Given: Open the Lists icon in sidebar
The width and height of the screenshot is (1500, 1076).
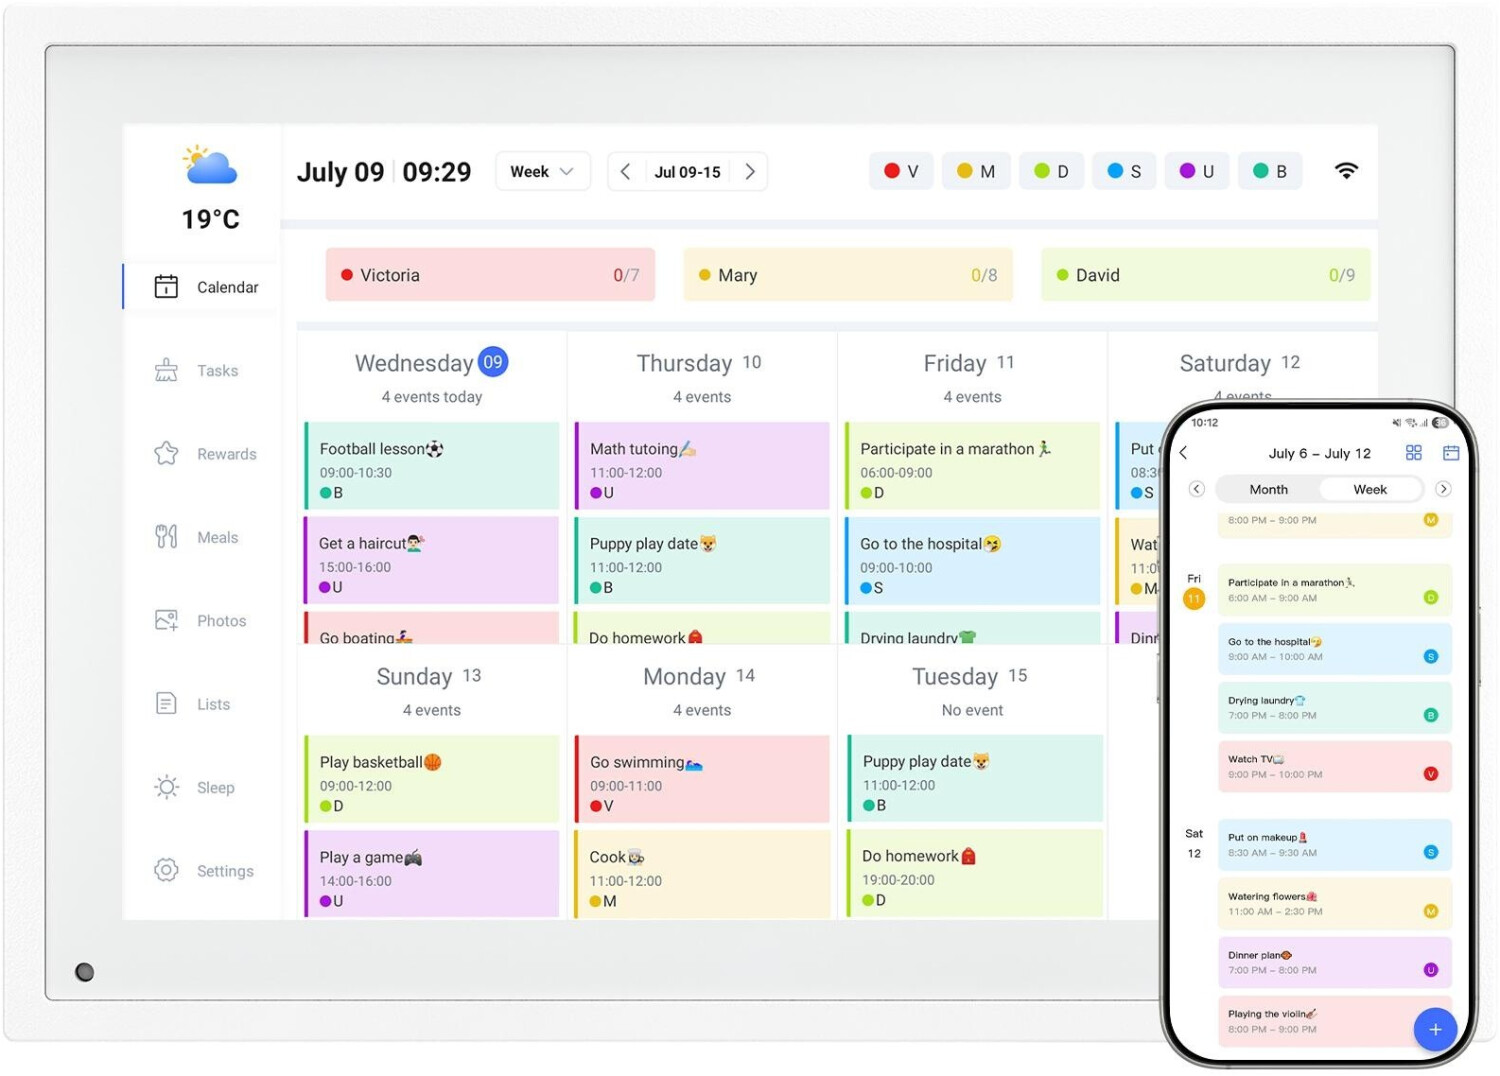Looking at the screenshot, I should pos(166,704).
